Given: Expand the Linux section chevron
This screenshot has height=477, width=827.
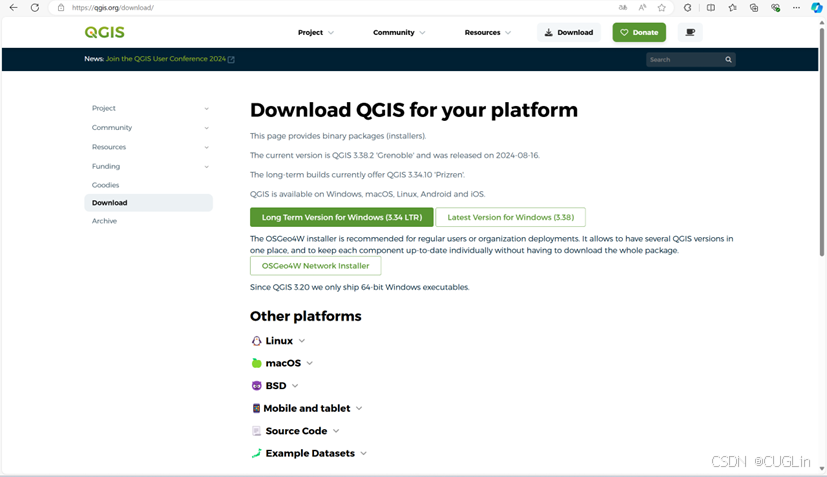Looking at the screenshot, I should (302, 341).
